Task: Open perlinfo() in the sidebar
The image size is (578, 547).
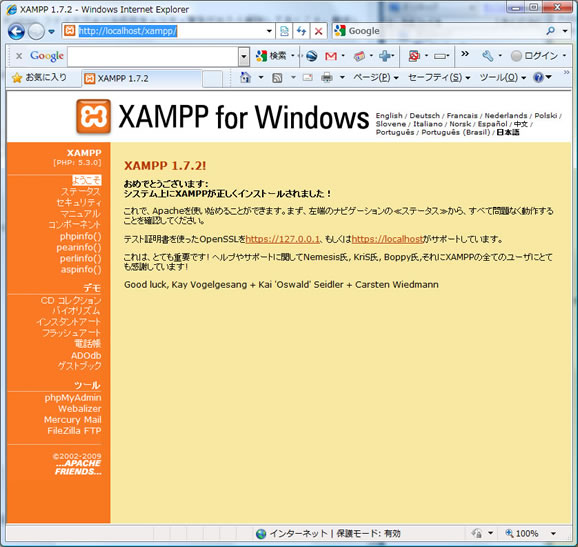Action: pyautogui.click(x=80, y=258)
